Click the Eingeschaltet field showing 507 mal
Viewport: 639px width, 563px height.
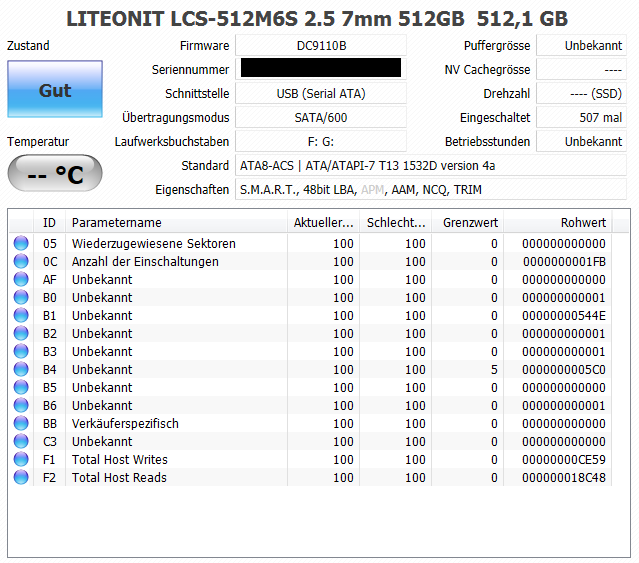(x=581, y=117)
